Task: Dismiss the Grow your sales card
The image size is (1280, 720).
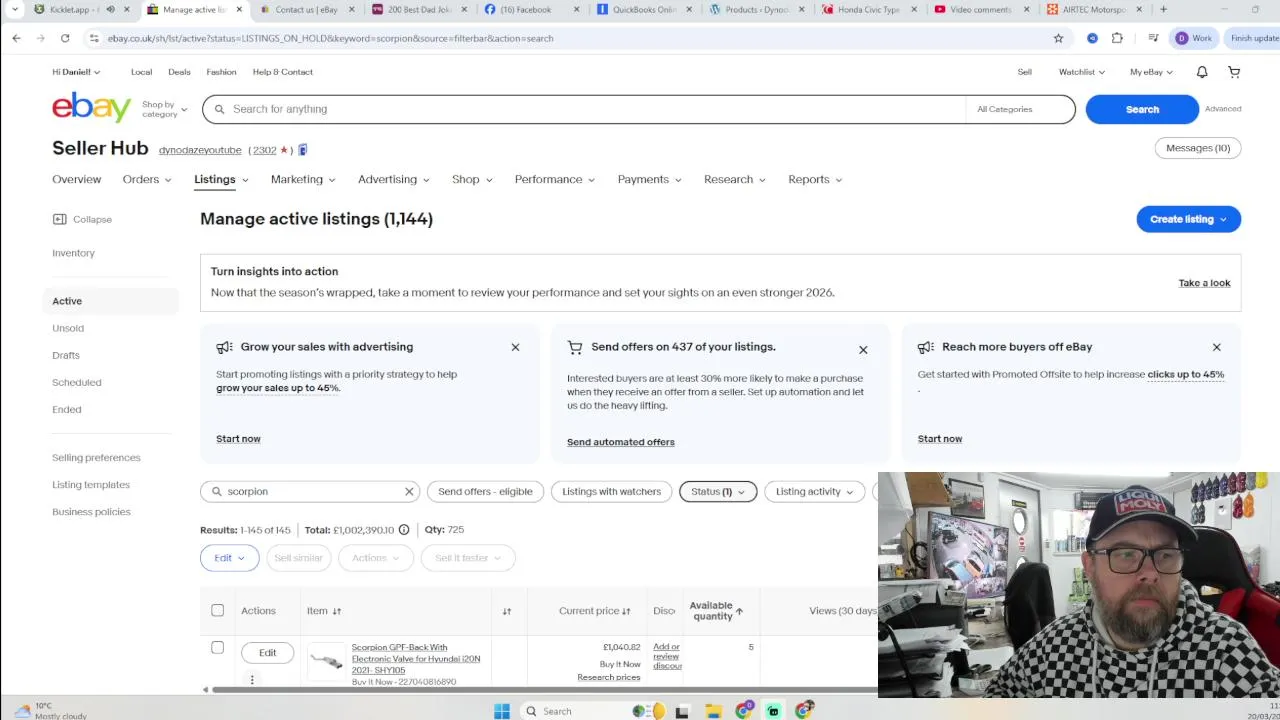Action: (515, 347)
